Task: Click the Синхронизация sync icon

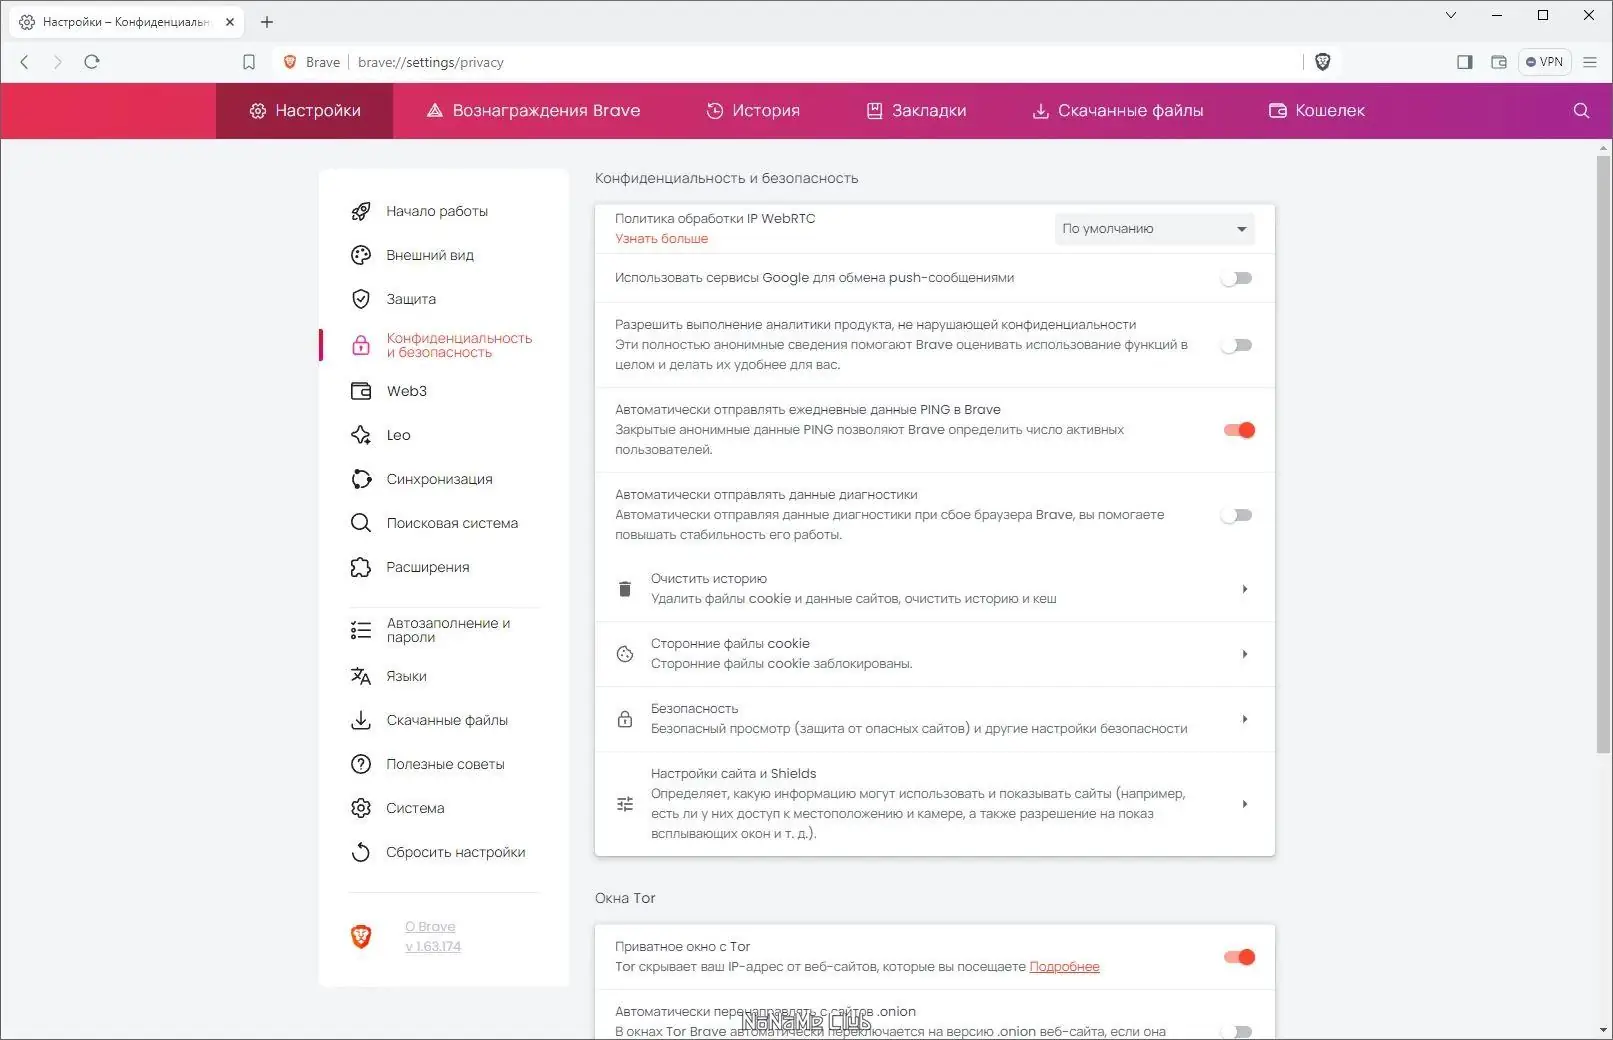Action: [361, 478]
